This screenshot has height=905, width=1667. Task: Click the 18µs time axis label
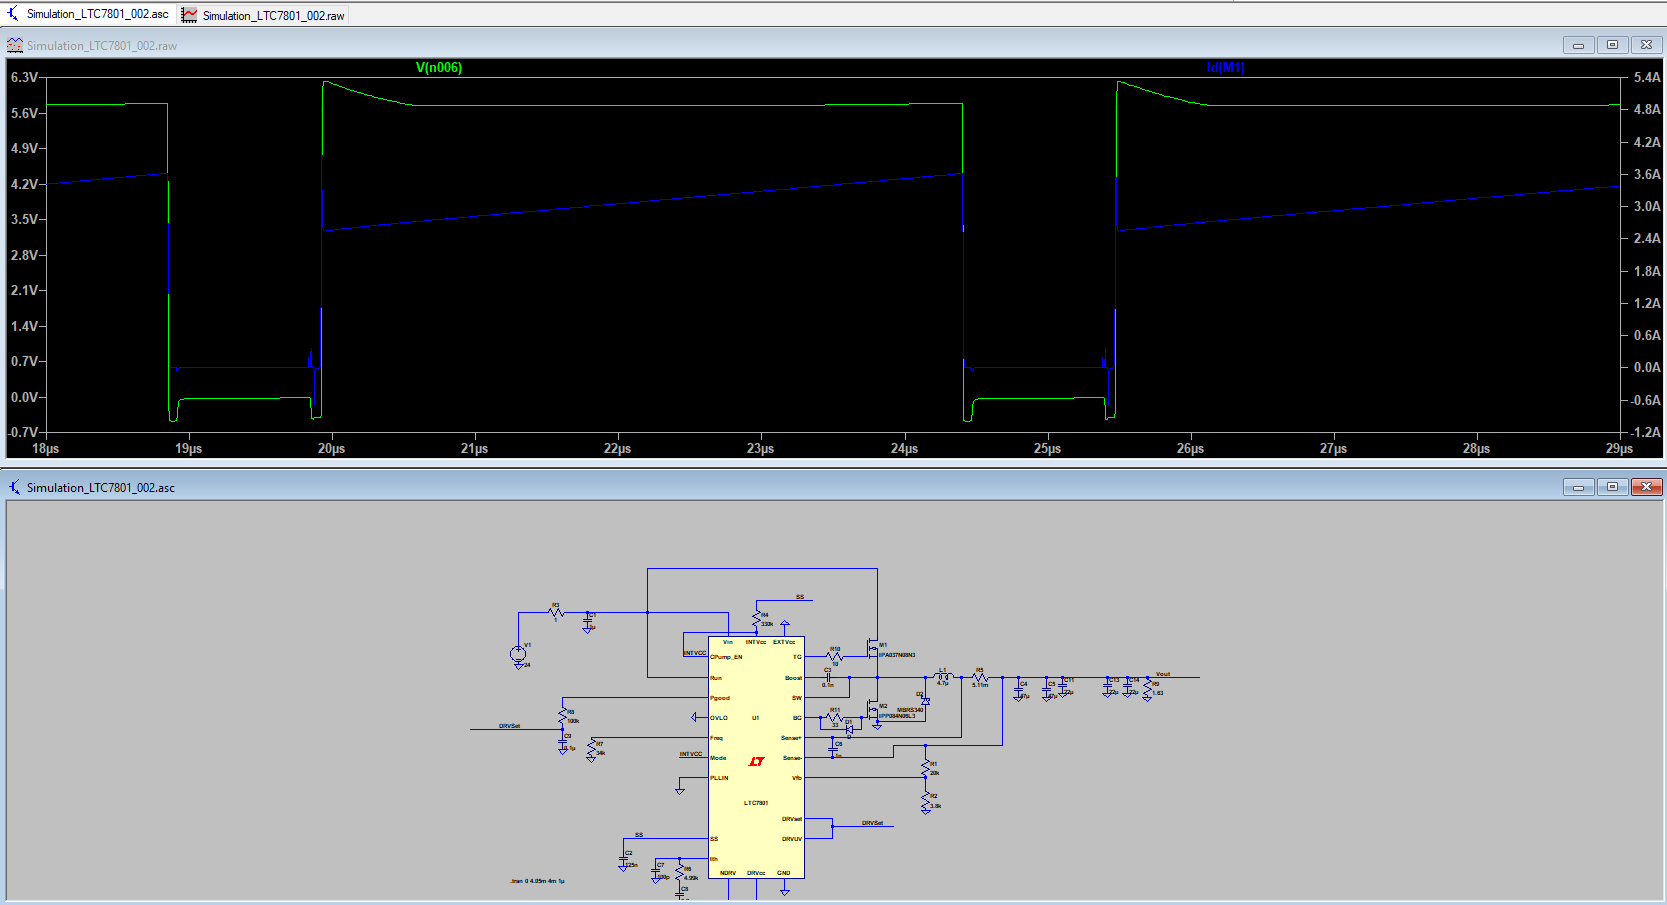pos(46,448)
